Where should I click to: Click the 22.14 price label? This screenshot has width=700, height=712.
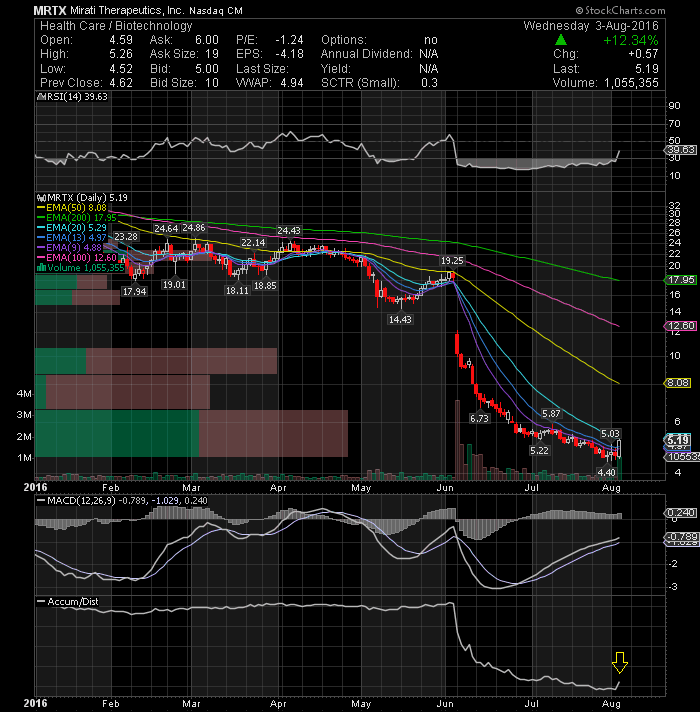pyautogui.click(x=253, y=243)
